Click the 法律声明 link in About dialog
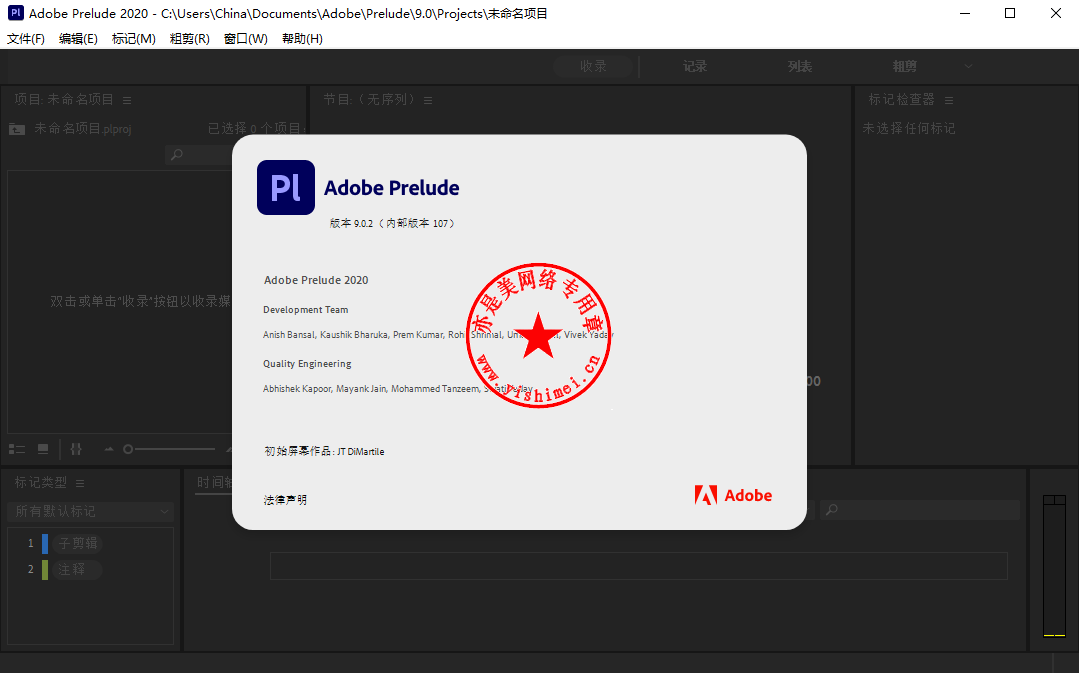Viewport: 1079px width, 673px height. tap(285, 500)
